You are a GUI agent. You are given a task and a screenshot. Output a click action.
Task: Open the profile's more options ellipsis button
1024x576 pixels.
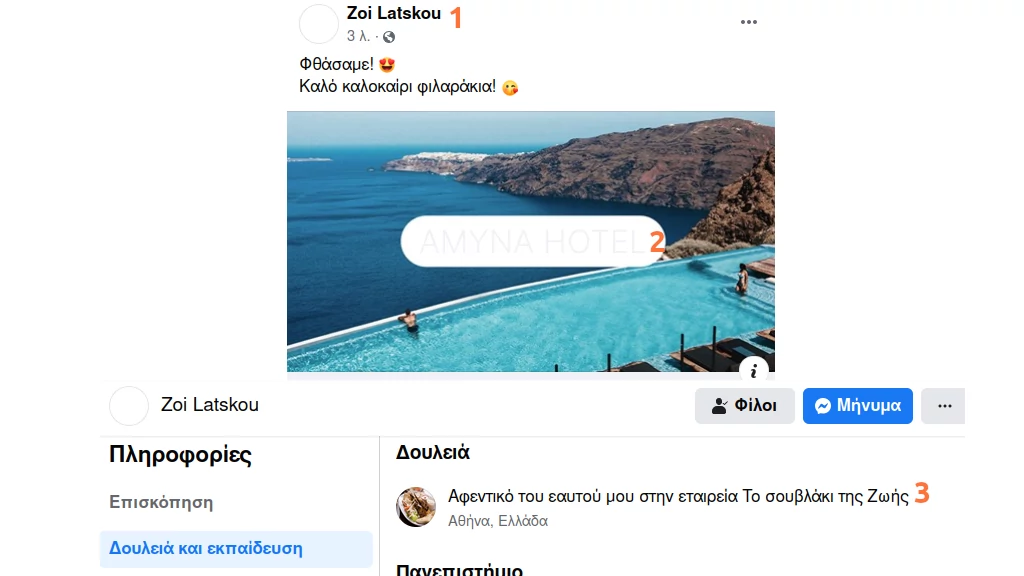pyautogui.click(x=944, y=406)
